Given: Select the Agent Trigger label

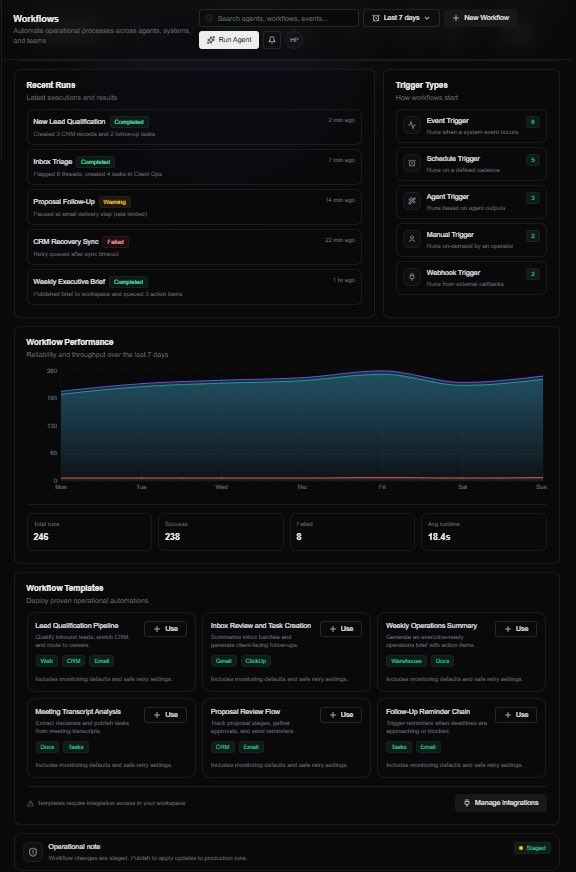Looking at the screenshot, I should pos(448,197).
